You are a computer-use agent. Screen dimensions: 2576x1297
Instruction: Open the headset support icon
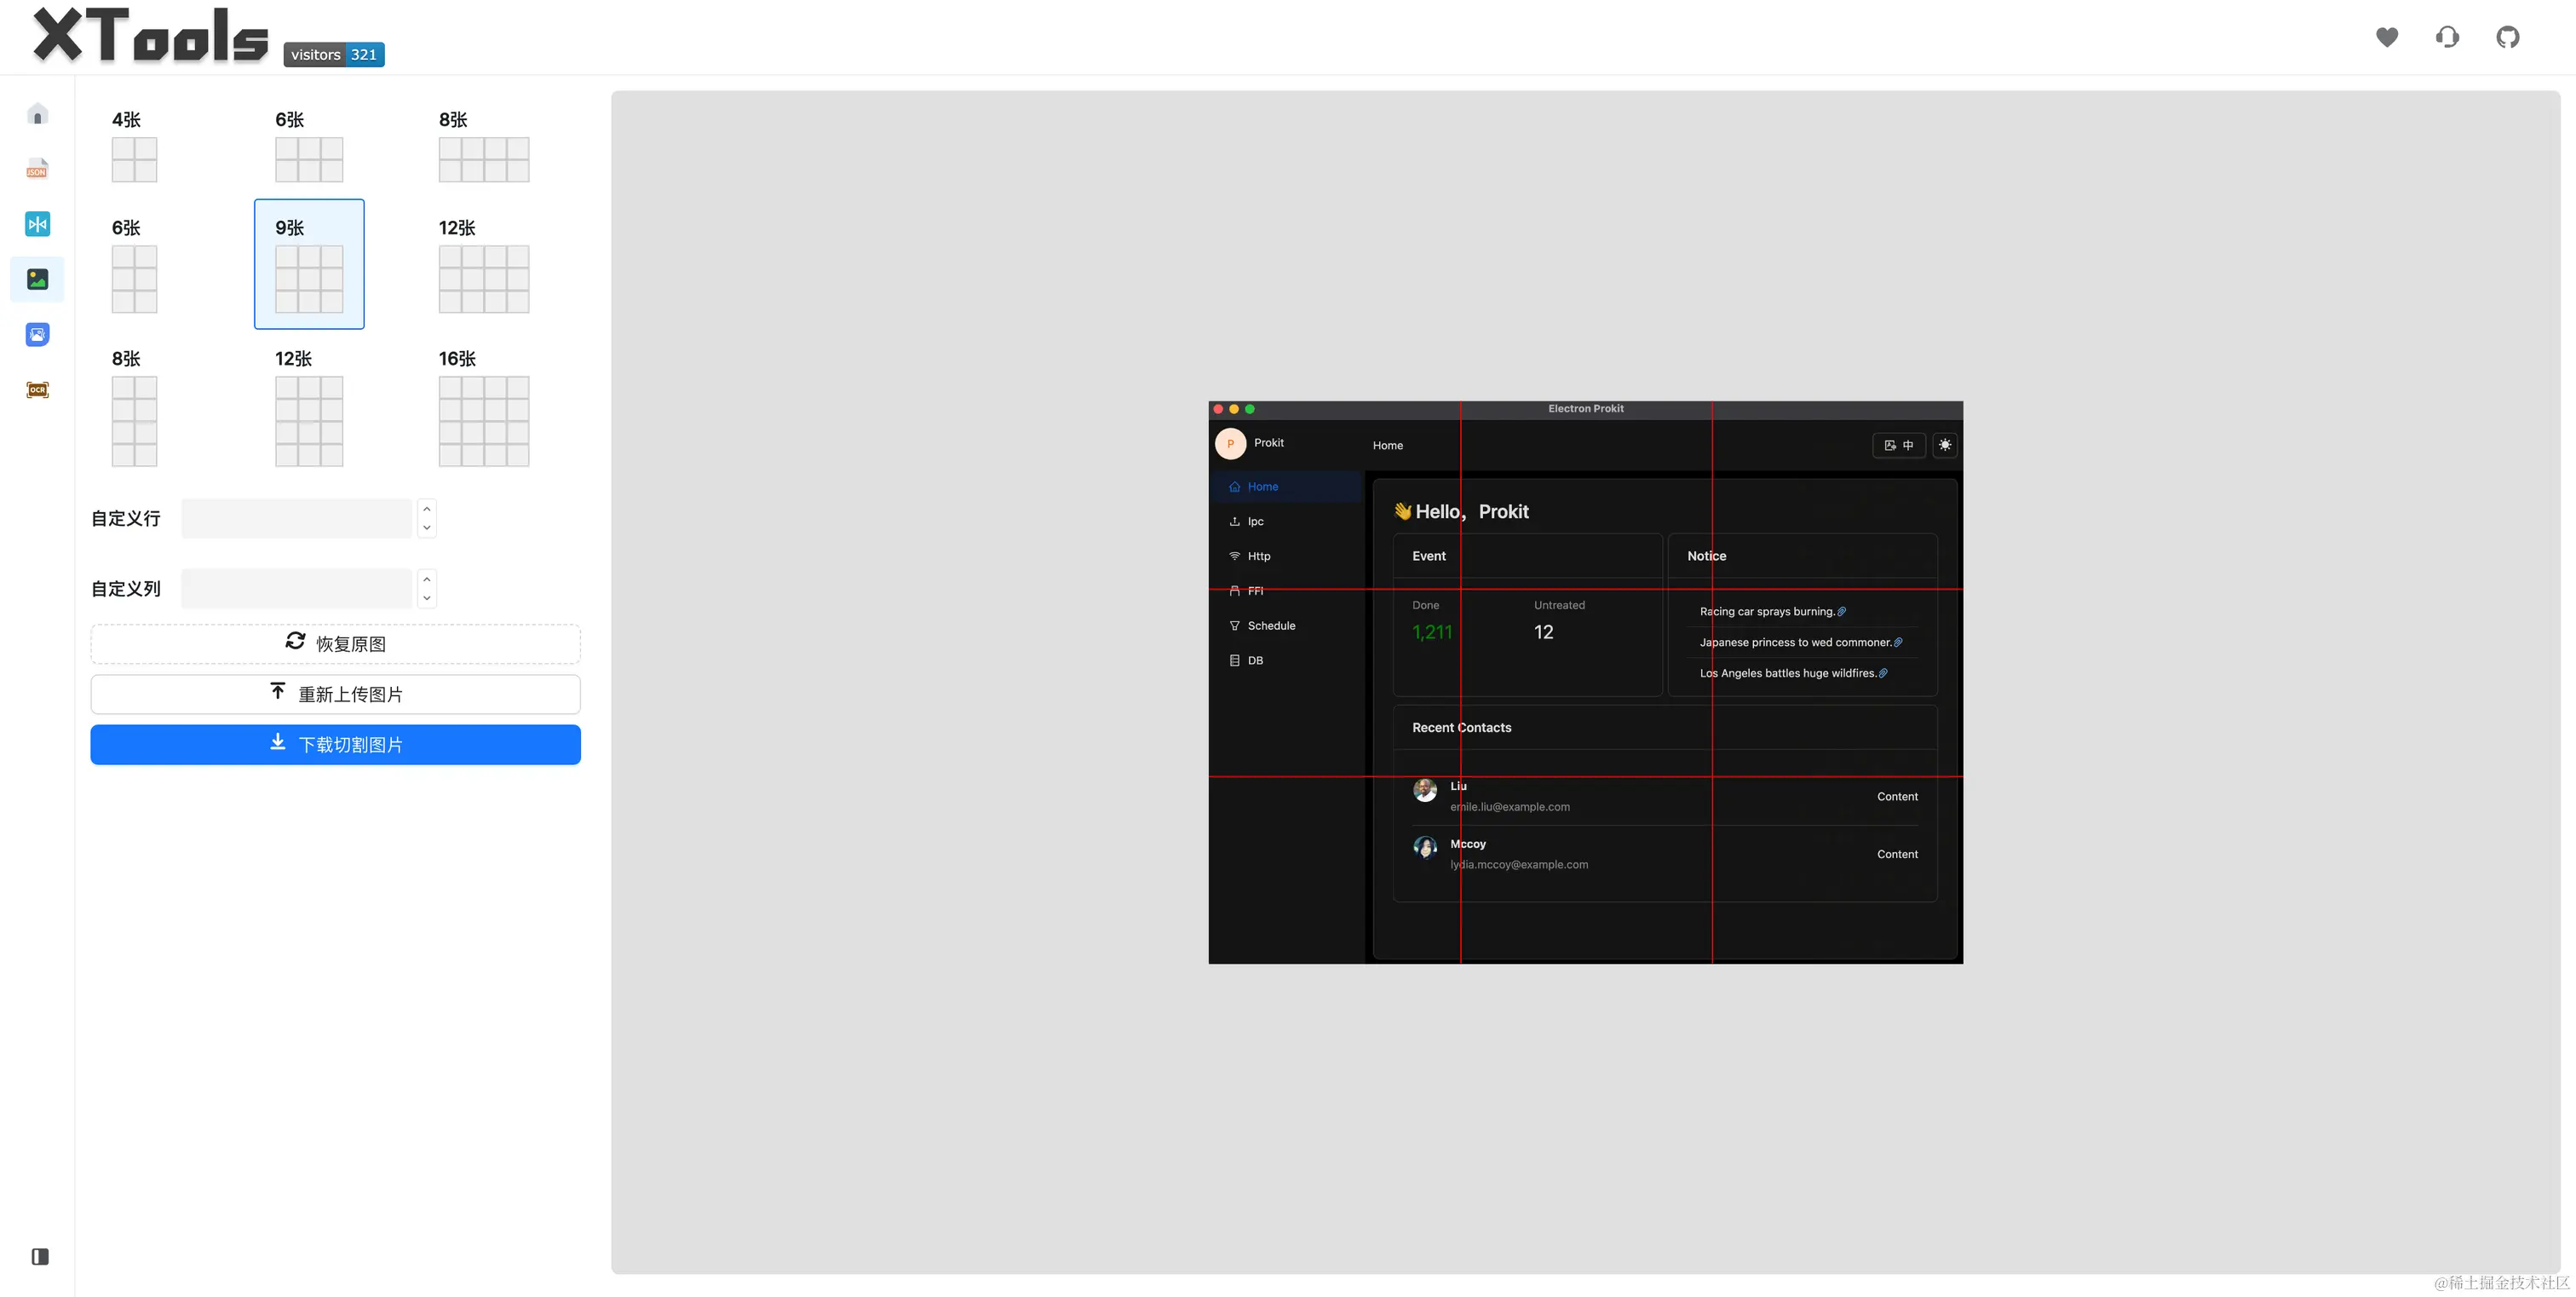[2447, 37]
